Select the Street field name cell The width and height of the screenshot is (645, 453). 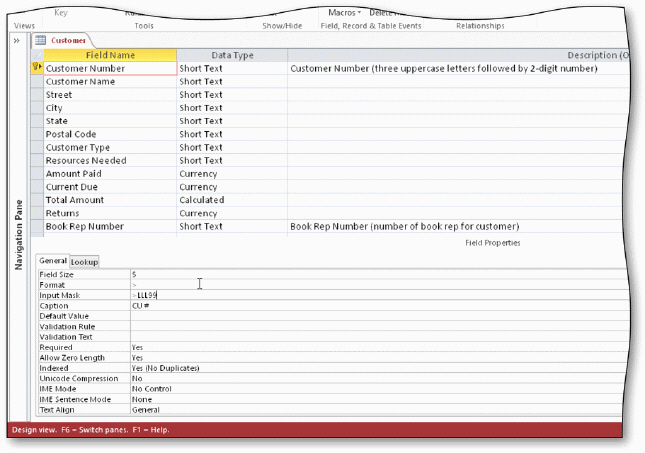point(110,95)
